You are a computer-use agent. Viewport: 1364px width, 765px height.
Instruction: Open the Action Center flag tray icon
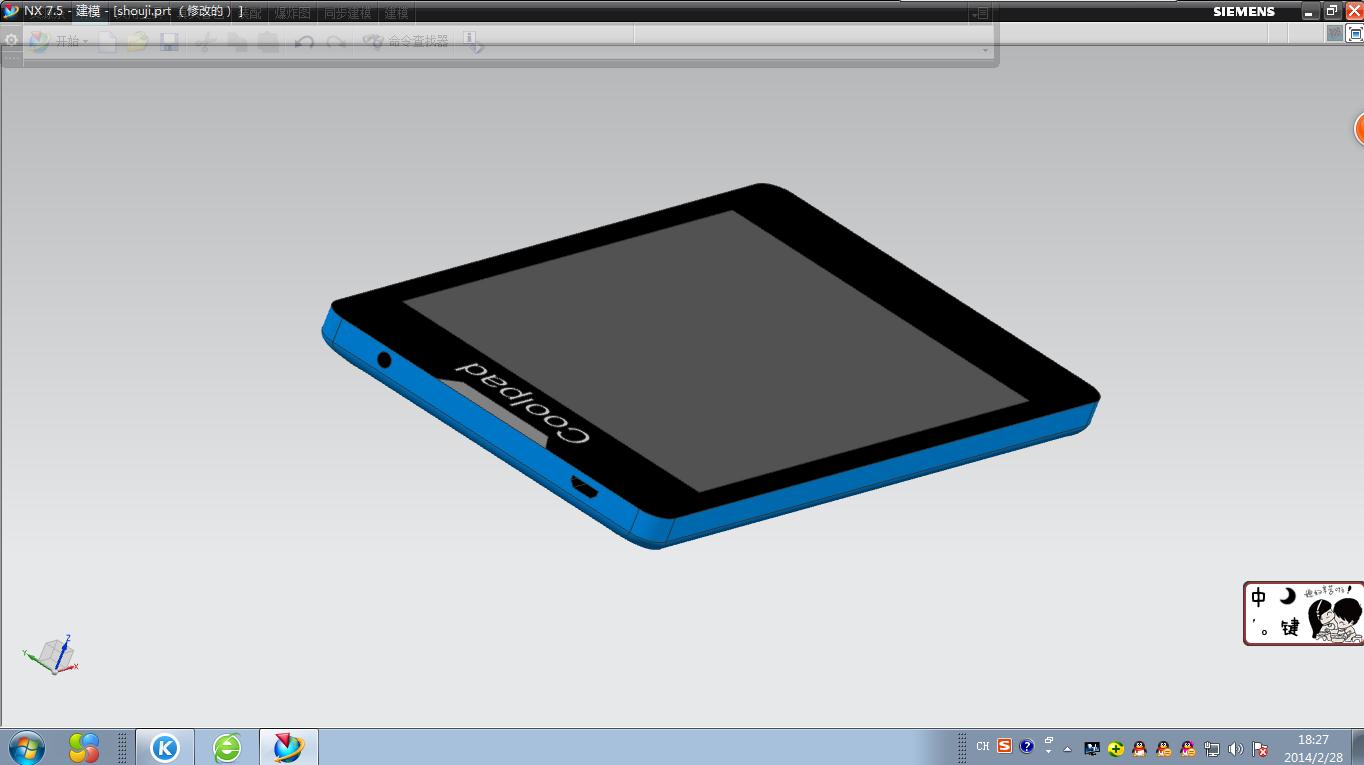click(x=1260, y=748)
